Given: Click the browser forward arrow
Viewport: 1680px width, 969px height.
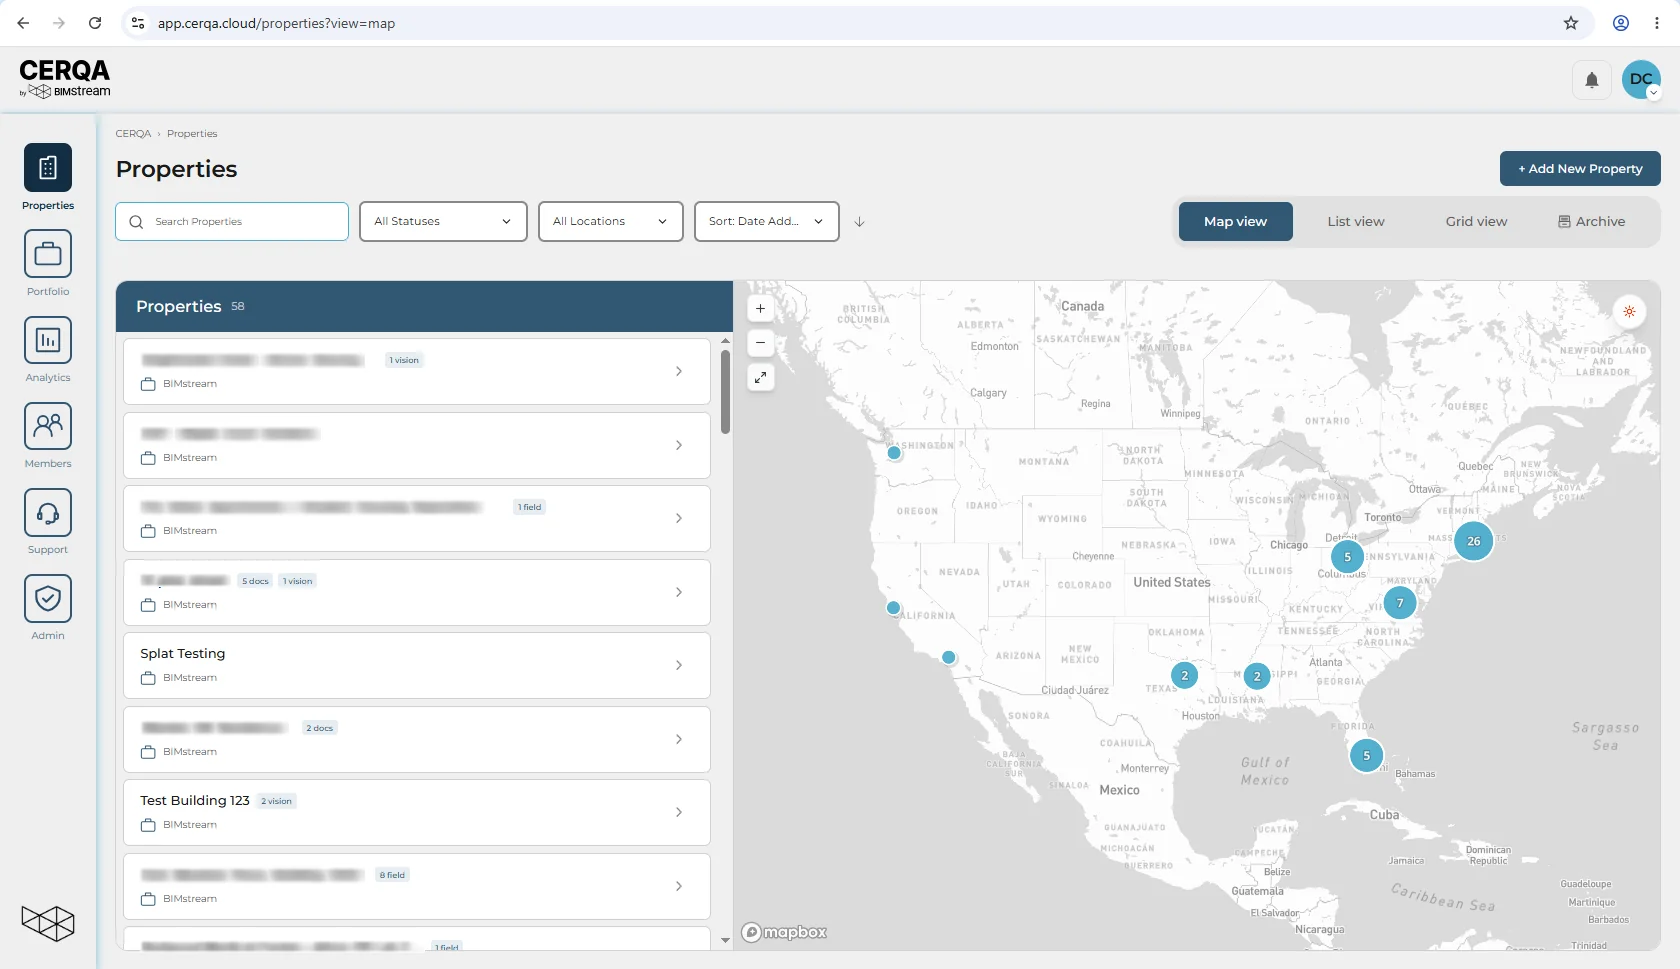Looking at the screenshot, I should coord(59,23).
